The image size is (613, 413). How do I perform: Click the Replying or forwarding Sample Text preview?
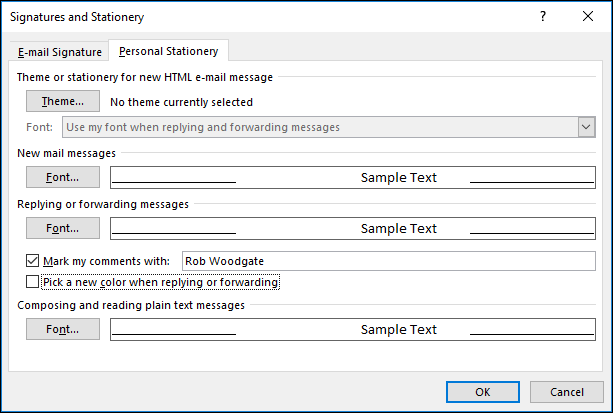point(398,228)
